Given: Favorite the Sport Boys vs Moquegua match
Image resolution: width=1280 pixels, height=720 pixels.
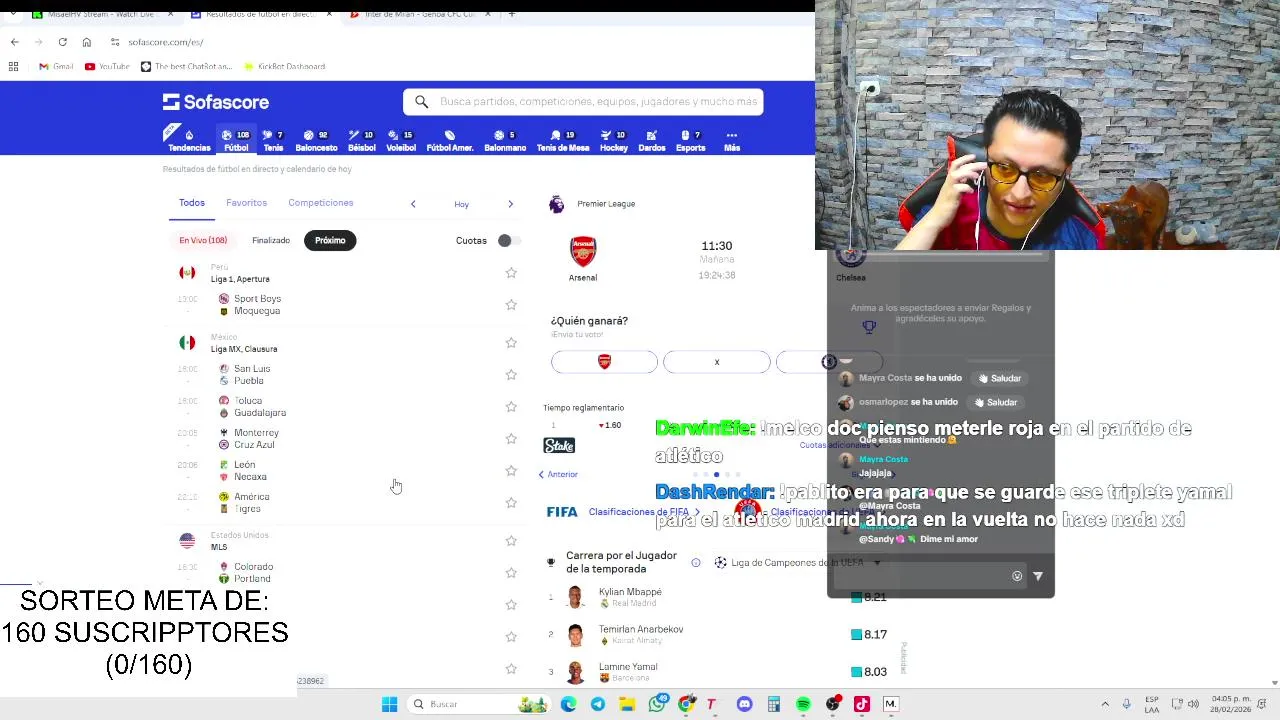Looking at the screenshot, I should click(x=511, y=305).
